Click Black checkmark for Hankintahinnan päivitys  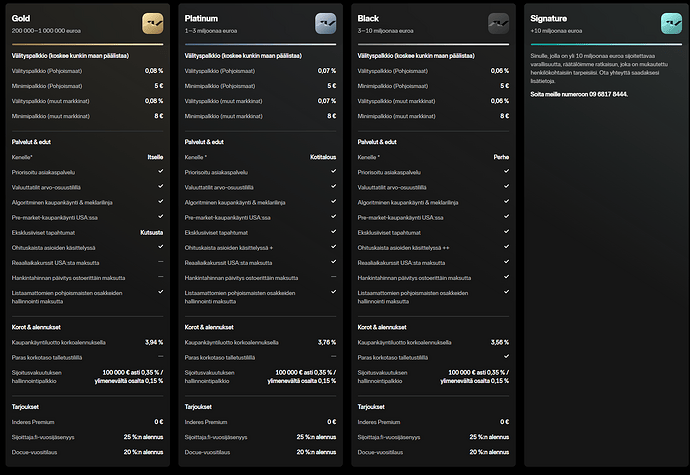pyautogui.click(x=506, y=277)
